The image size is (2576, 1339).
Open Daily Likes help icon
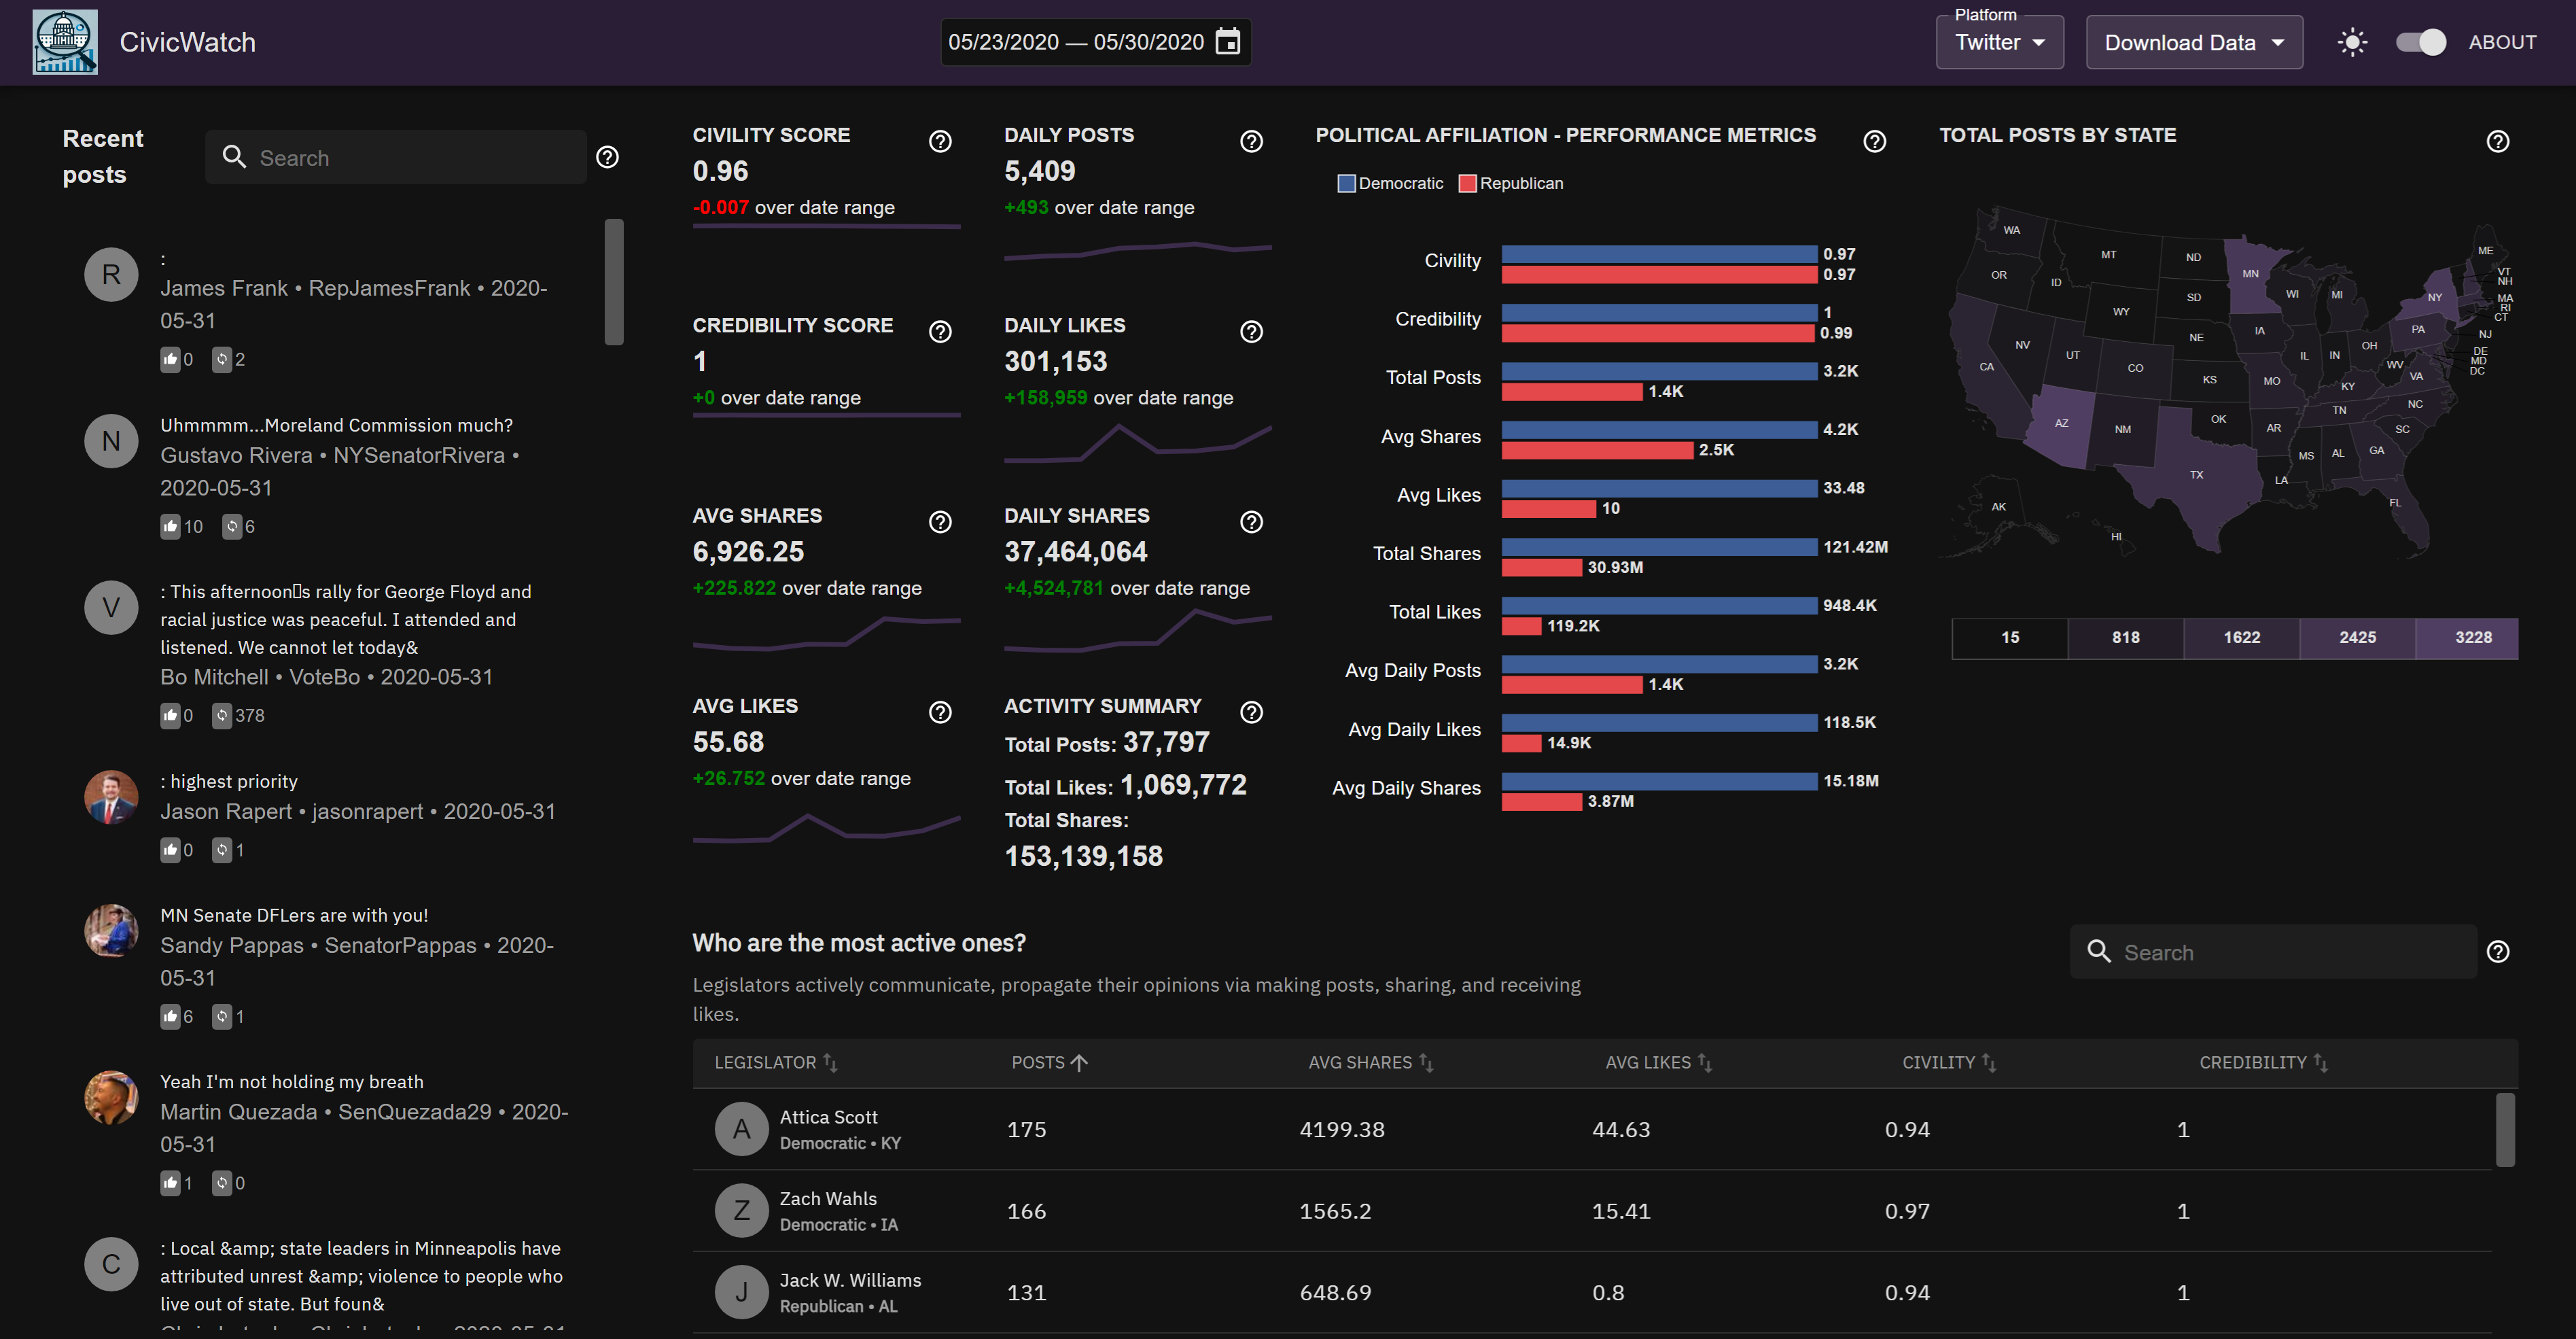tap(1251, 331)
